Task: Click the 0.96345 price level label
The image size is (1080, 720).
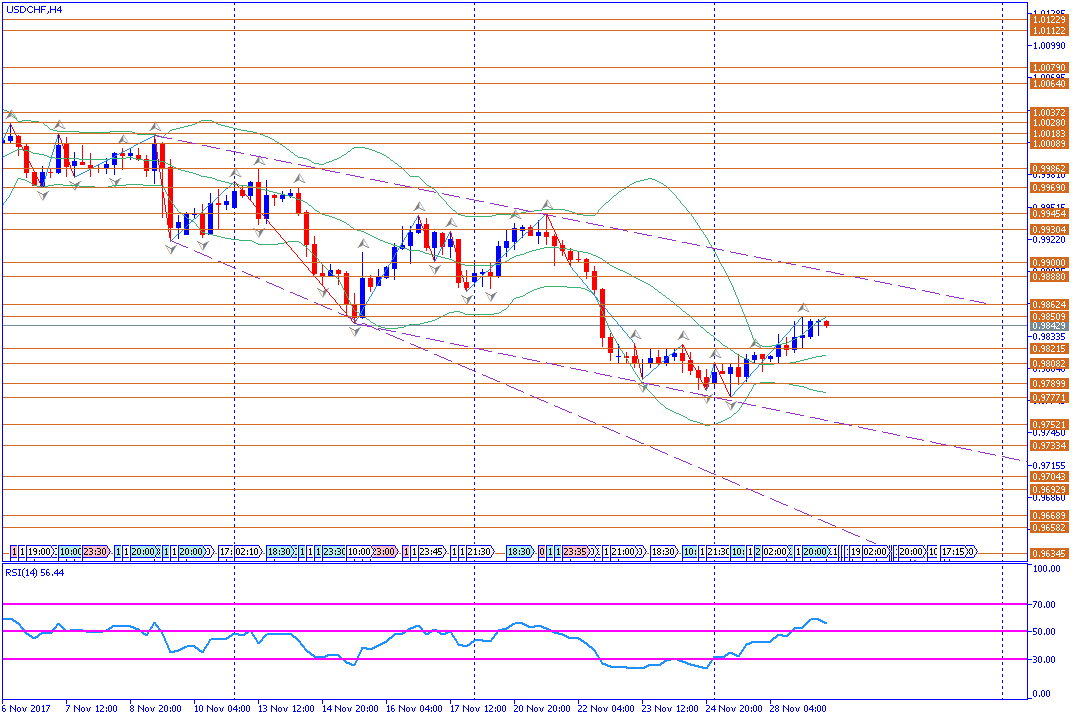Action: coord(1049,553)
